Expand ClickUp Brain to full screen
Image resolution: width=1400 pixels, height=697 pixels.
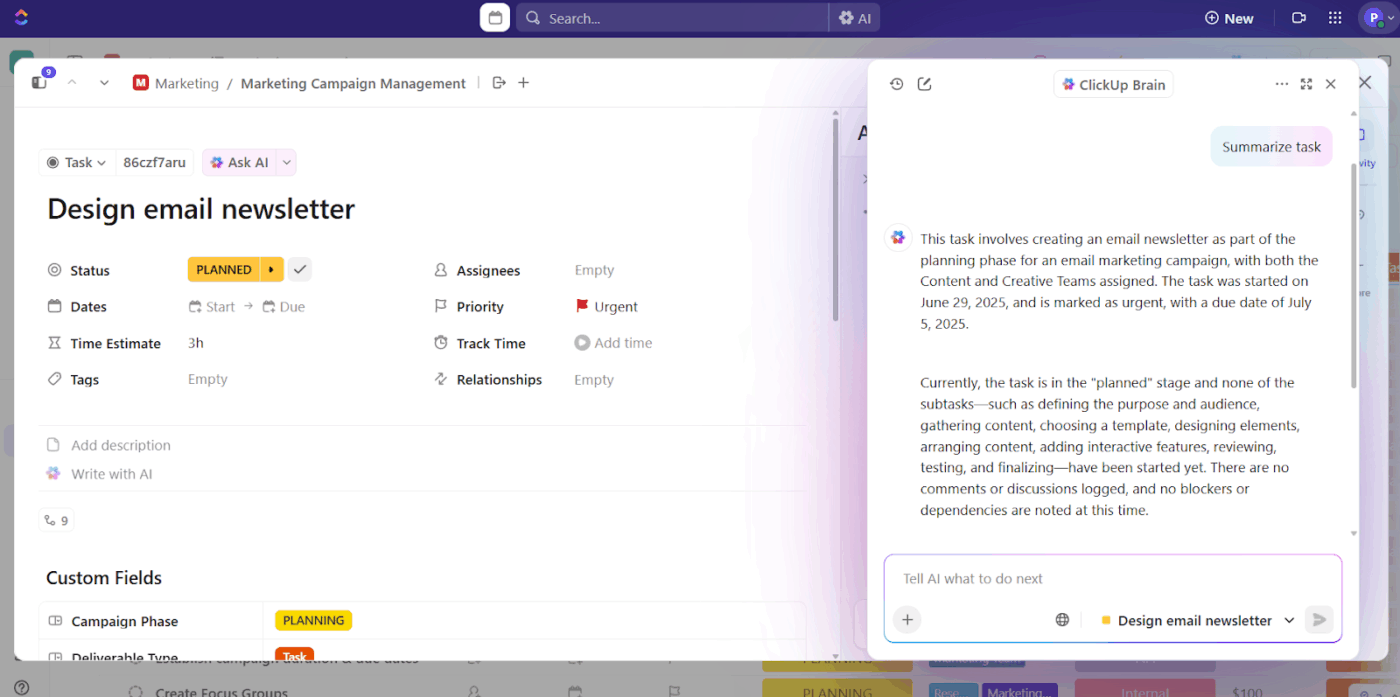click(1306, 84)
